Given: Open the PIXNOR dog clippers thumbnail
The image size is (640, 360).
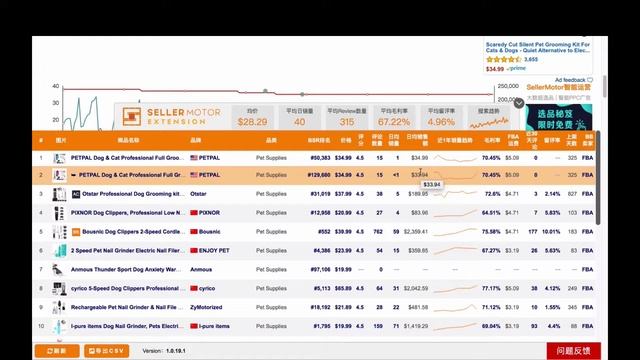Looking at the screenshot, I should (x=59, y=213).
